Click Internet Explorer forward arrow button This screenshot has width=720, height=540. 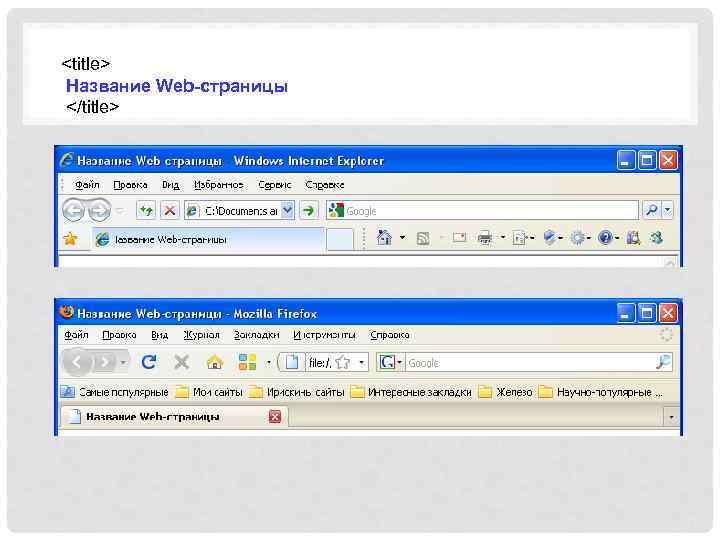[99, 211]
